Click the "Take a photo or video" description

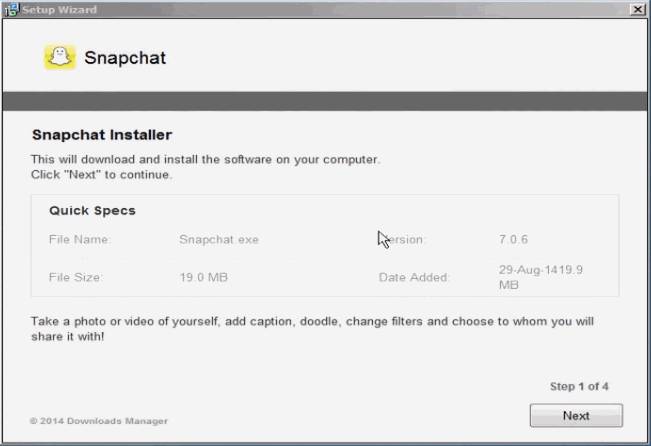pyautogui.click(x=312, y=328)
